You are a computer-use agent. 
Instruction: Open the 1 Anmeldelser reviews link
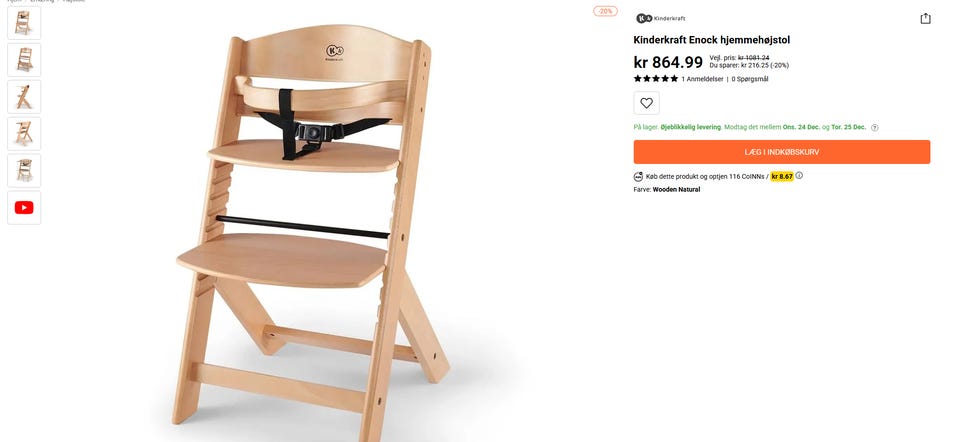coord(702,79)
